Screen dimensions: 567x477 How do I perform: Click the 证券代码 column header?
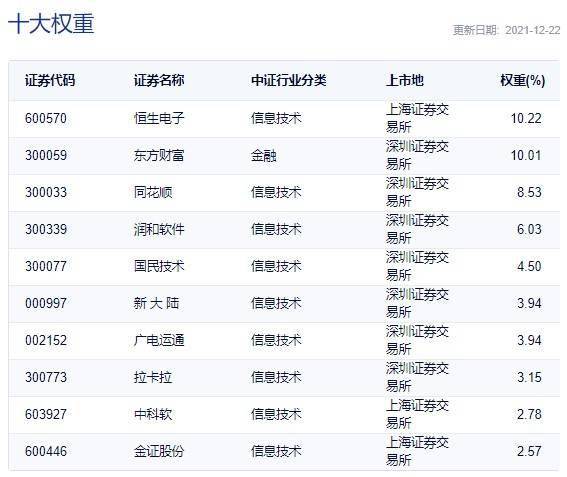coord(50,80)
